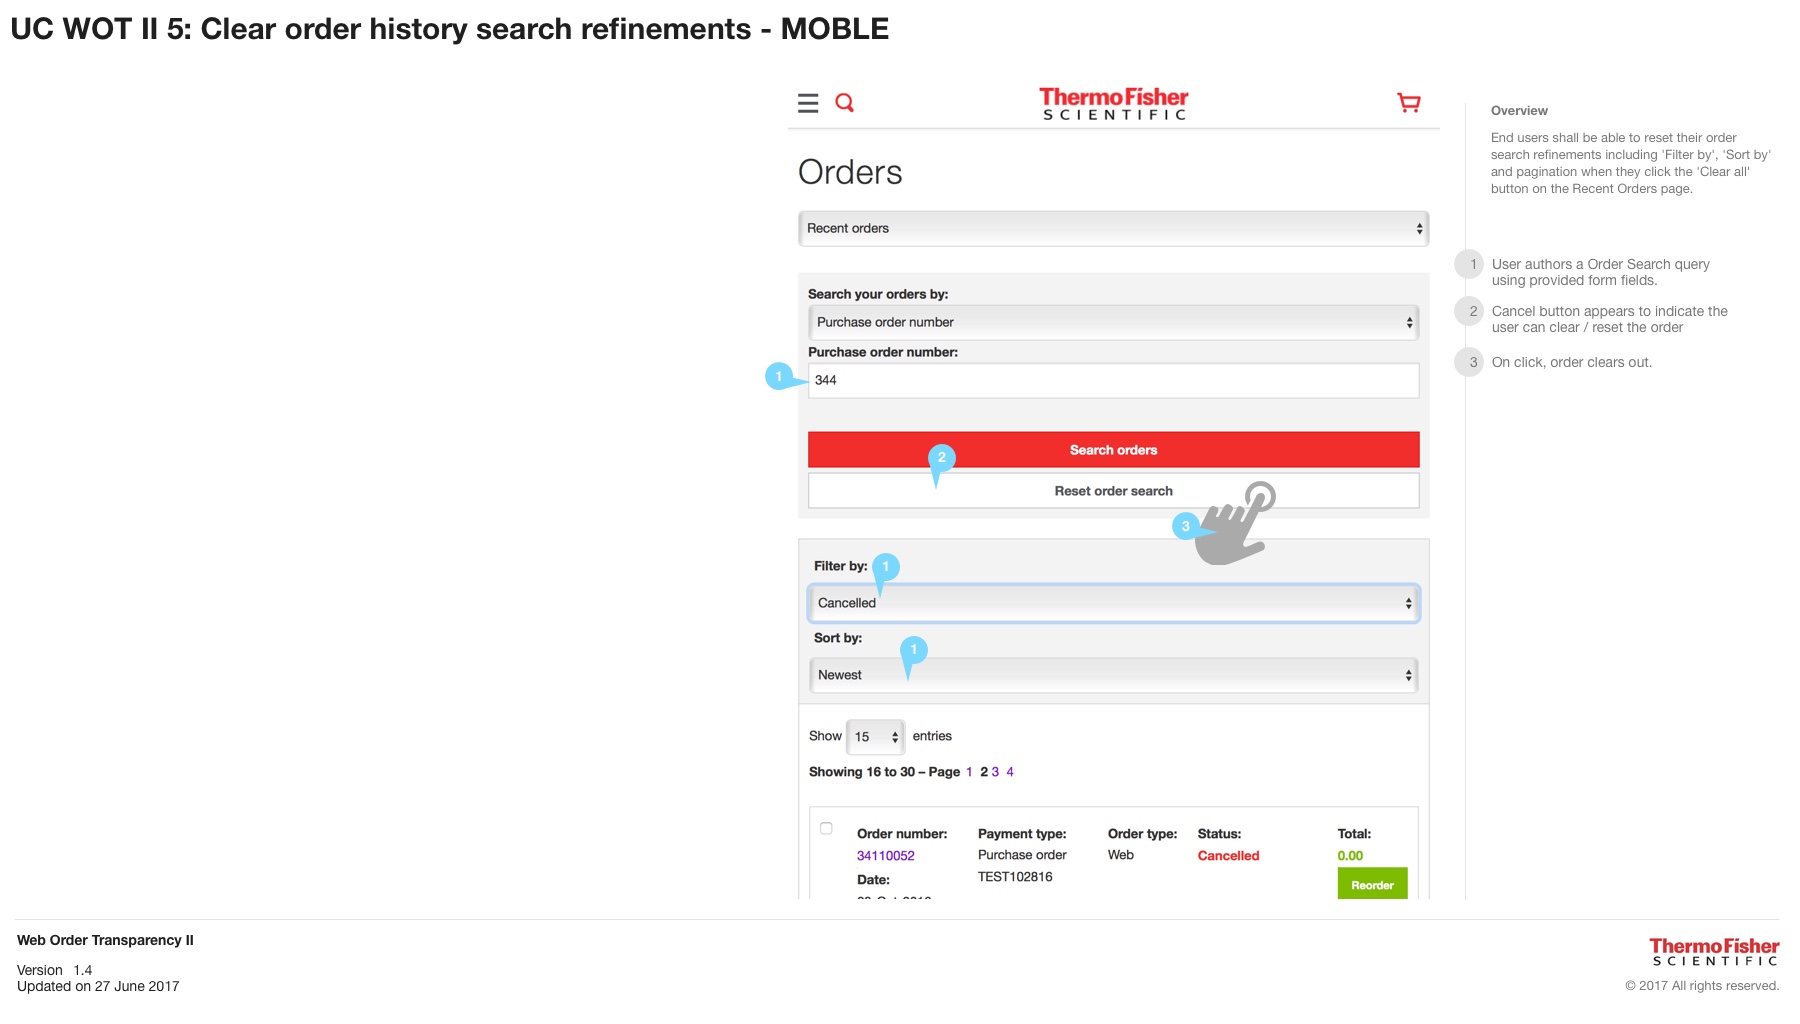Change the Show 15 entries selector

[875, 737]
